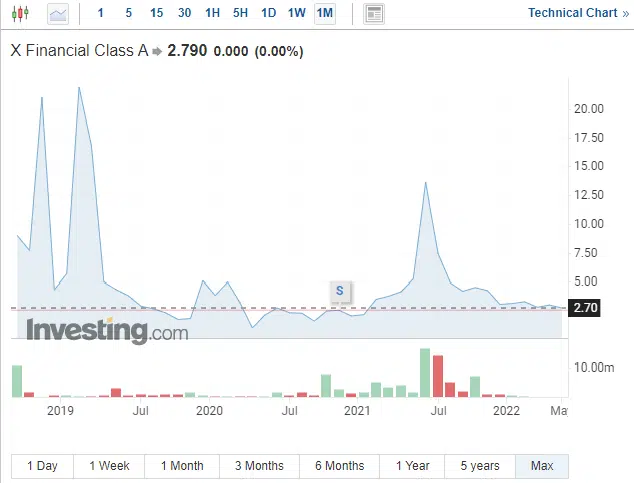The width and height of the screenshot is (634, 483).
Task: Click the 2022 date axis label
Action: point(506,411)
